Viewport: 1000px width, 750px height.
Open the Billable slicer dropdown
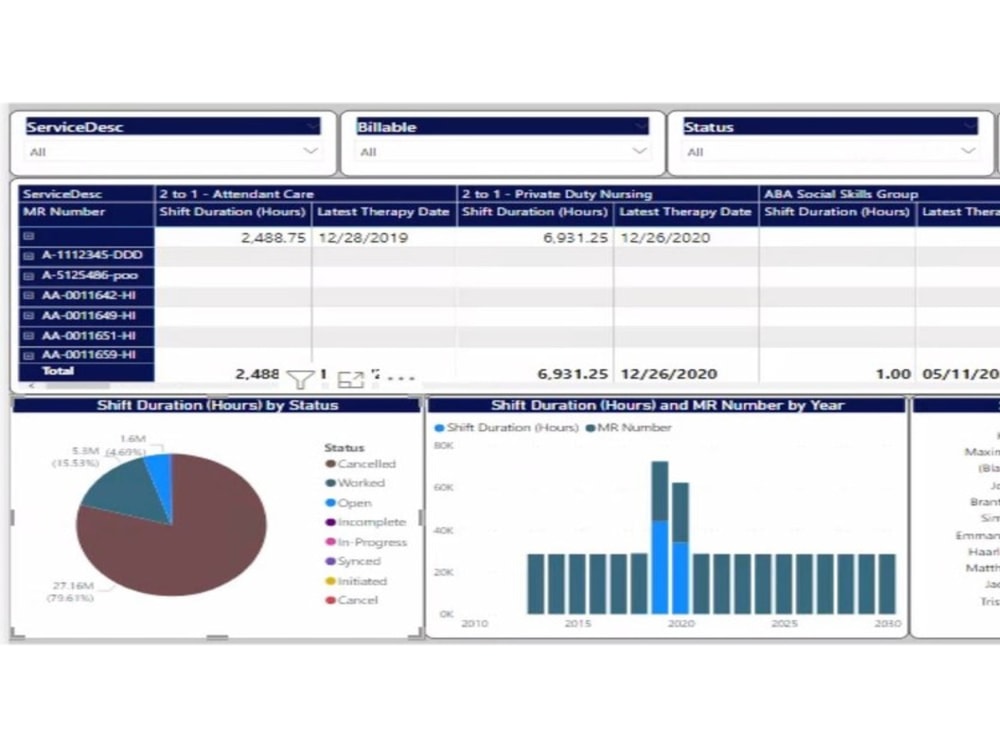tap(640, 149)
